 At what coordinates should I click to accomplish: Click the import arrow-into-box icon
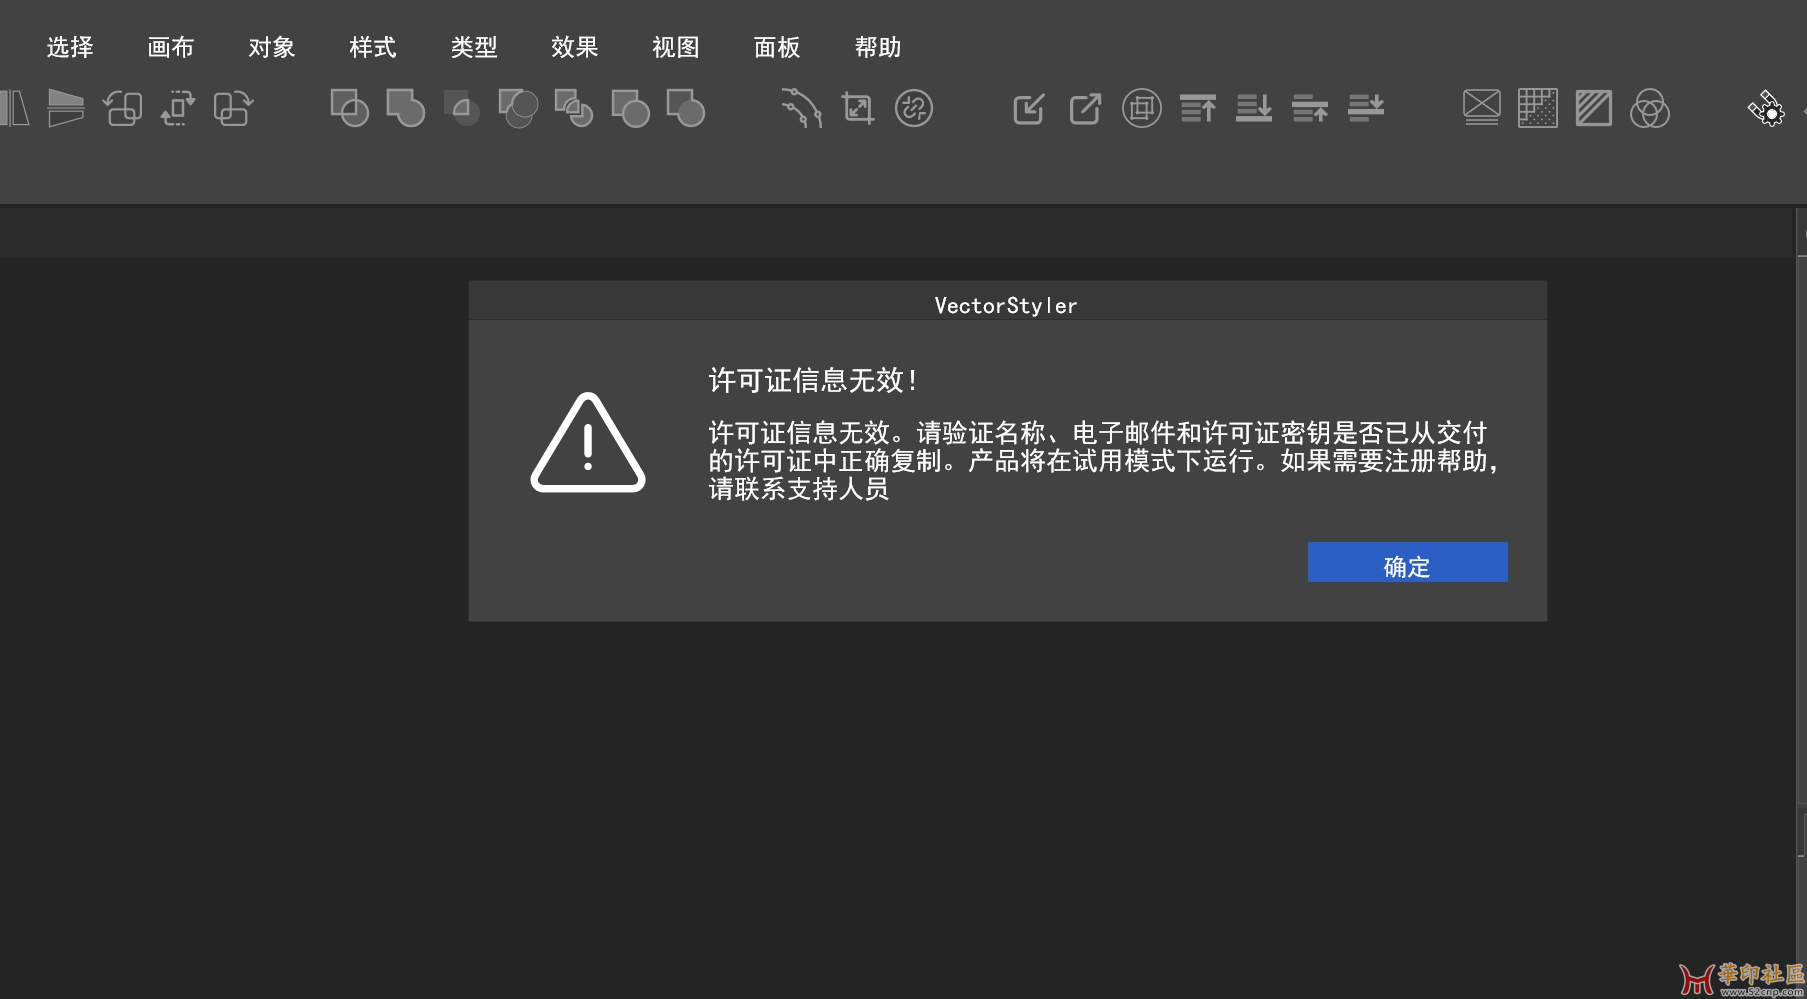(x=1029, y=108)
